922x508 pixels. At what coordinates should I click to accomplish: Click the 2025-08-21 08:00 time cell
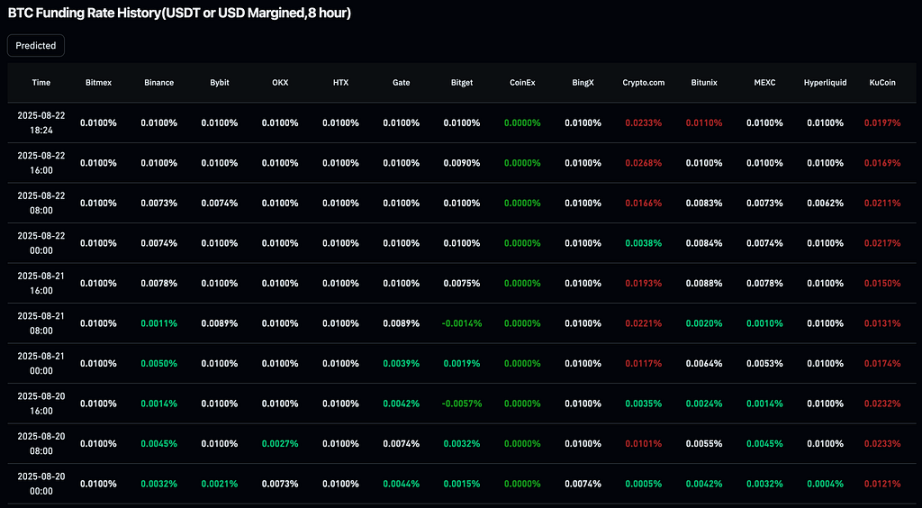point(41,323)
